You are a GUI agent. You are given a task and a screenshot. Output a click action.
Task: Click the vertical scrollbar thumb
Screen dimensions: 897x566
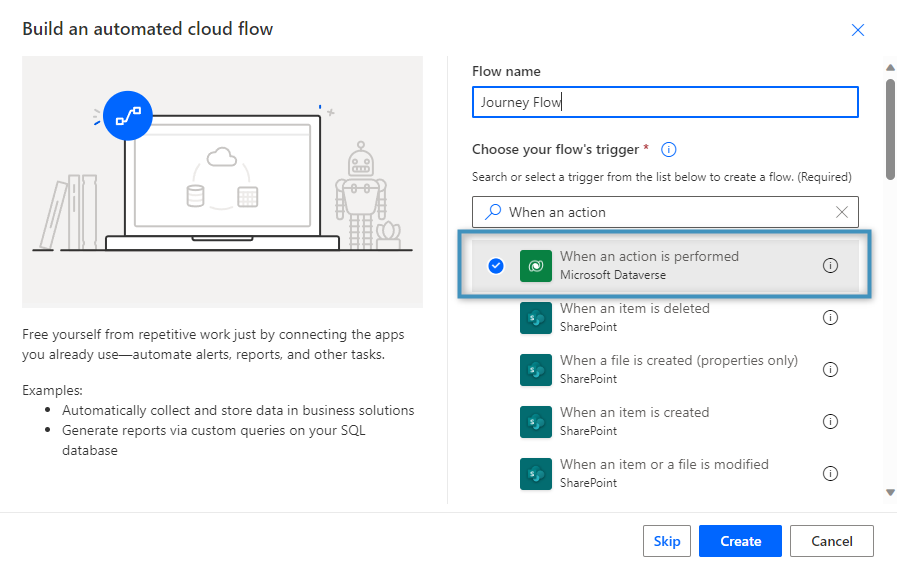coord(890,129)
